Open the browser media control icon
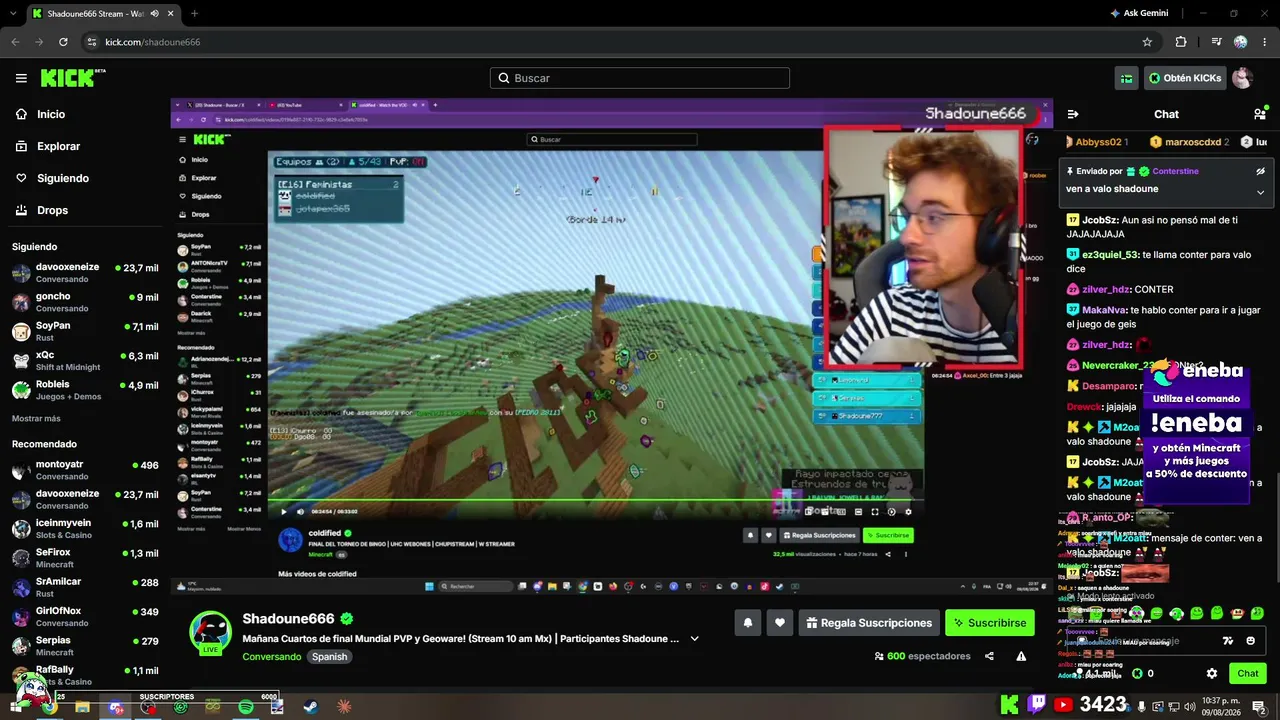The height and width of the screenshot is (720, 1280). point(1216,42)
